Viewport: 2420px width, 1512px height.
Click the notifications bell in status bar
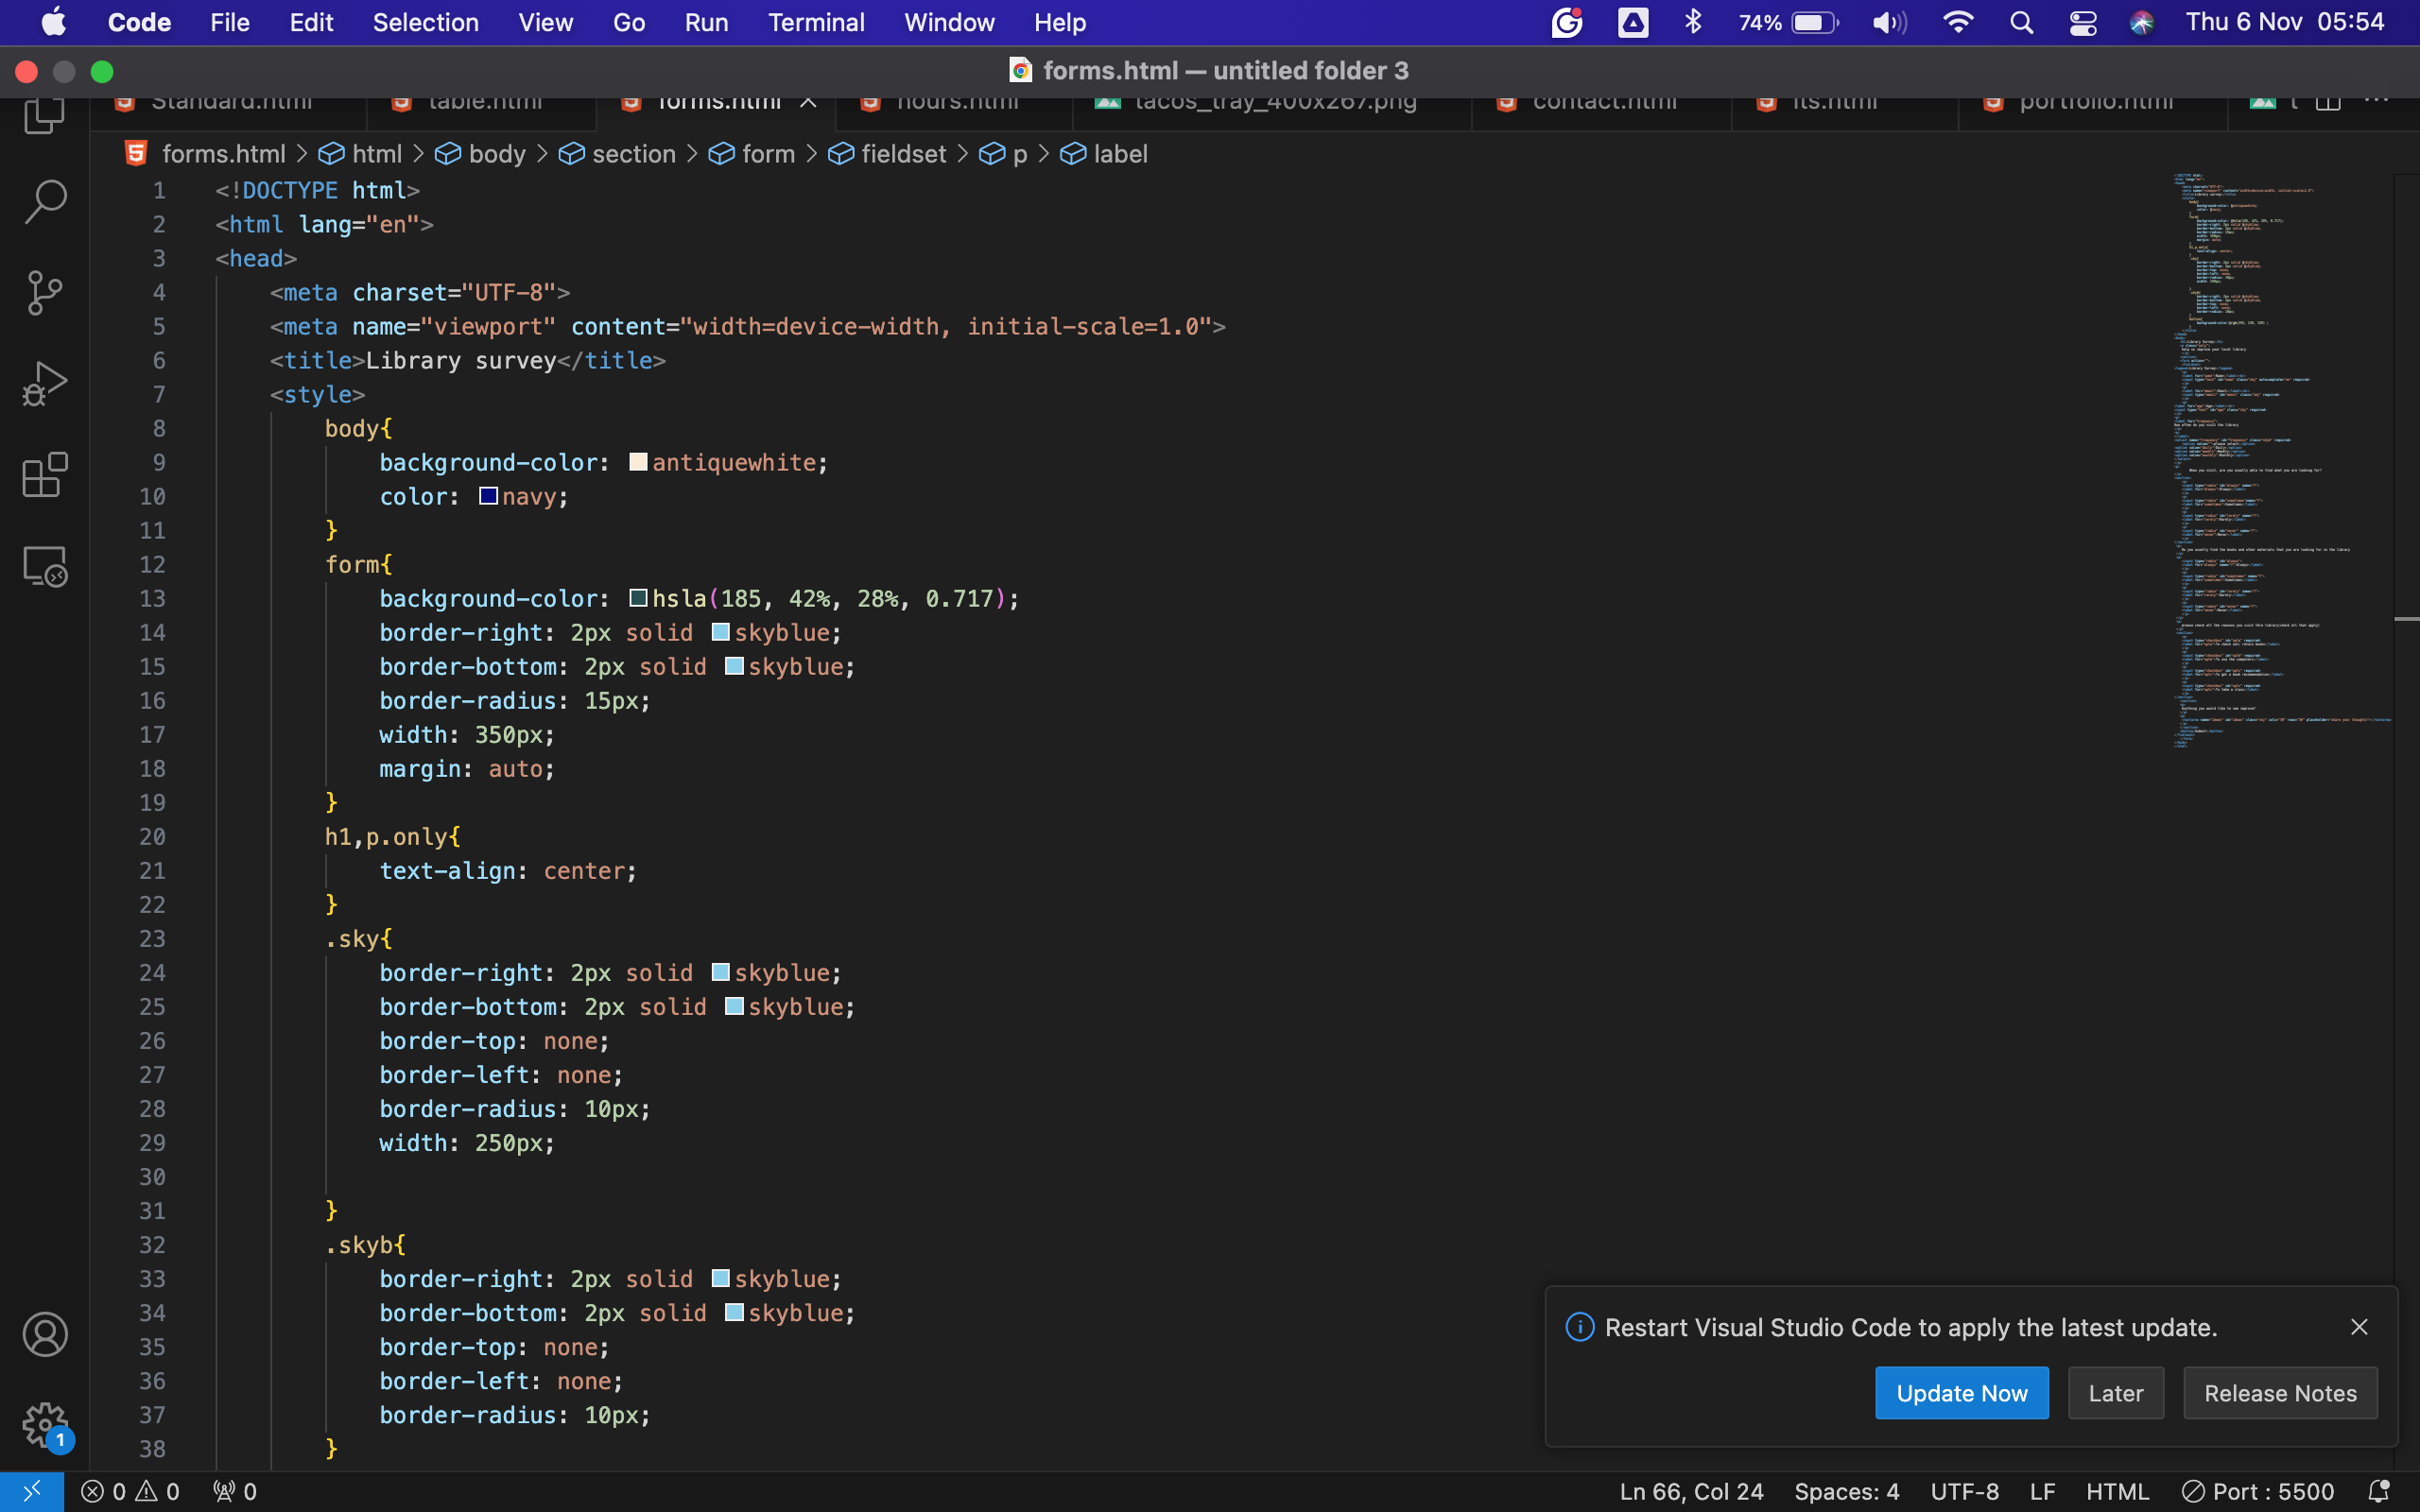pyautogui.click(x=2379, y=1491)
